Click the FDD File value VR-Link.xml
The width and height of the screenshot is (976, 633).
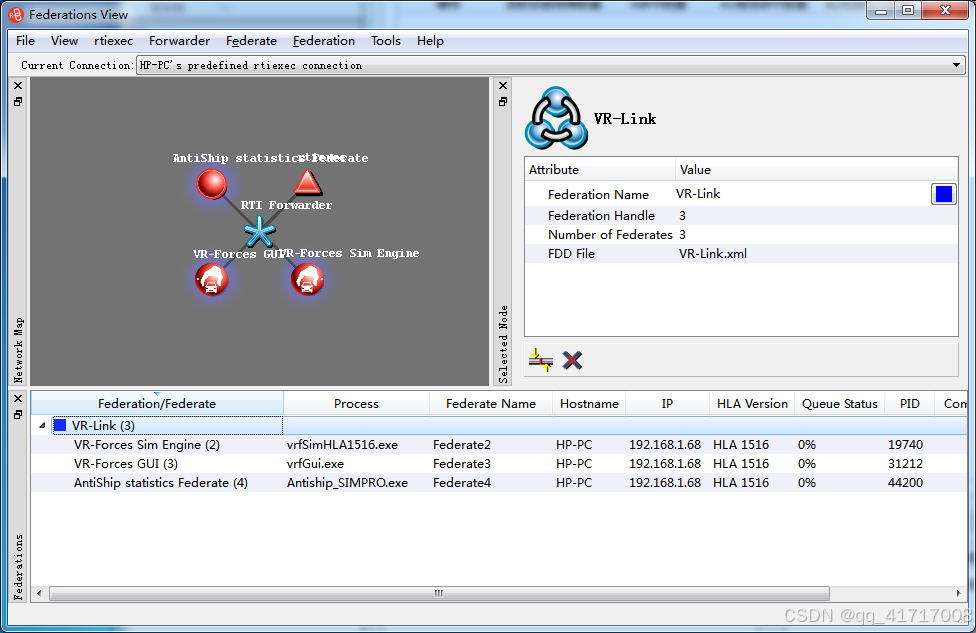point(713,253)
